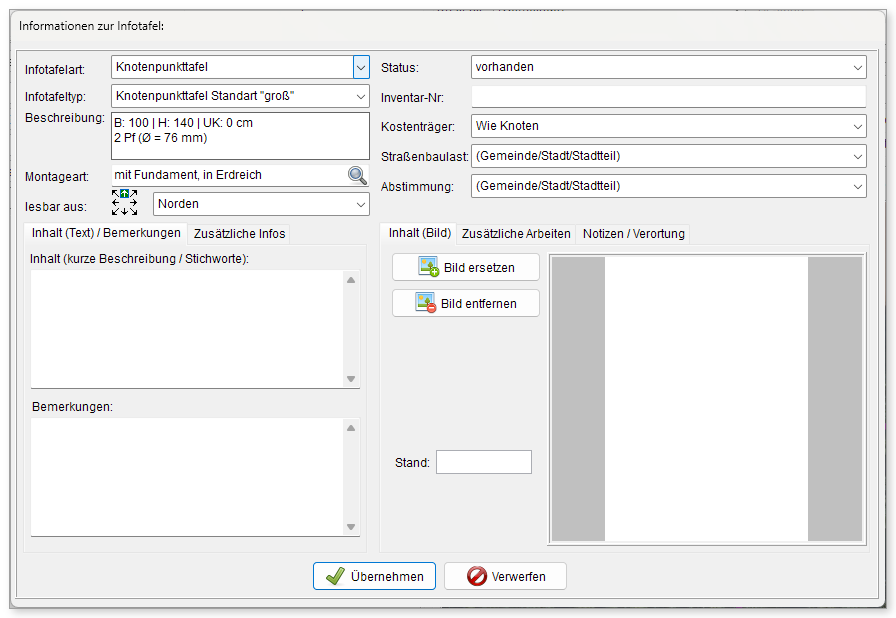Click the 'Infotafelart:' label
896x618 pixels.
pos(55,70)
